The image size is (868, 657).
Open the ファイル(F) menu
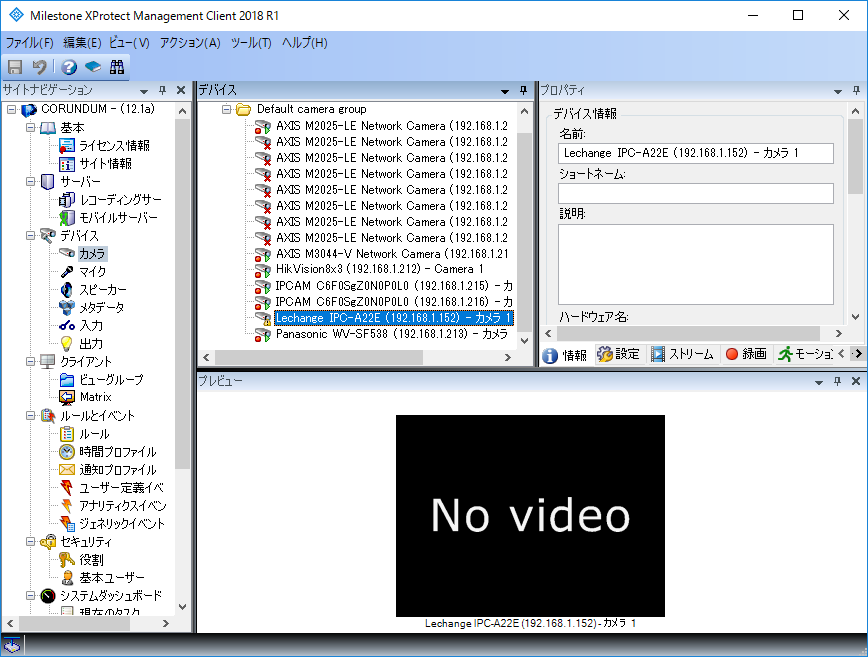point(30,43)
